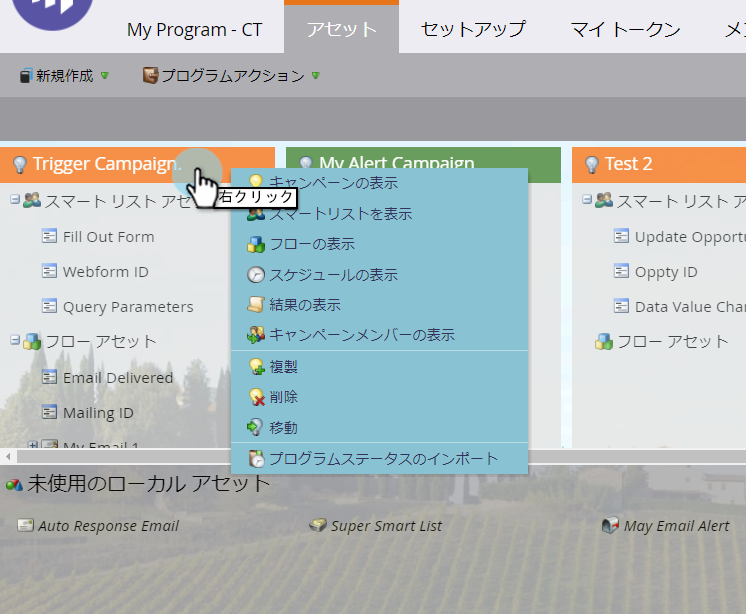
Task: Click the Test 2 lightbulb icon
Action: click(x=591, y=165)
